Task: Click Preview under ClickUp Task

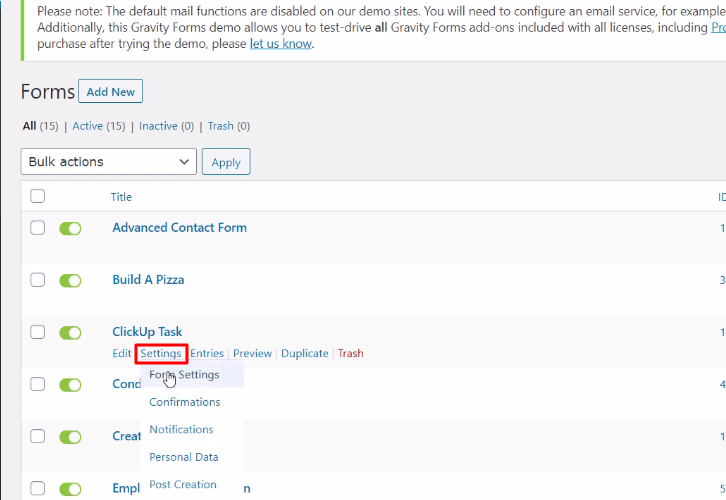Action: tap(252, 353)
